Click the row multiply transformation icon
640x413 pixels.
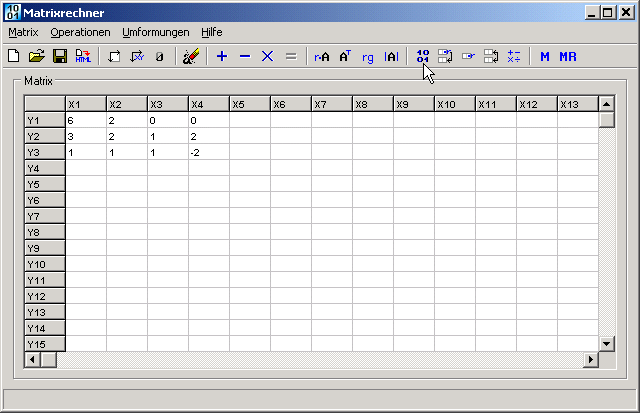pos(468,56)
